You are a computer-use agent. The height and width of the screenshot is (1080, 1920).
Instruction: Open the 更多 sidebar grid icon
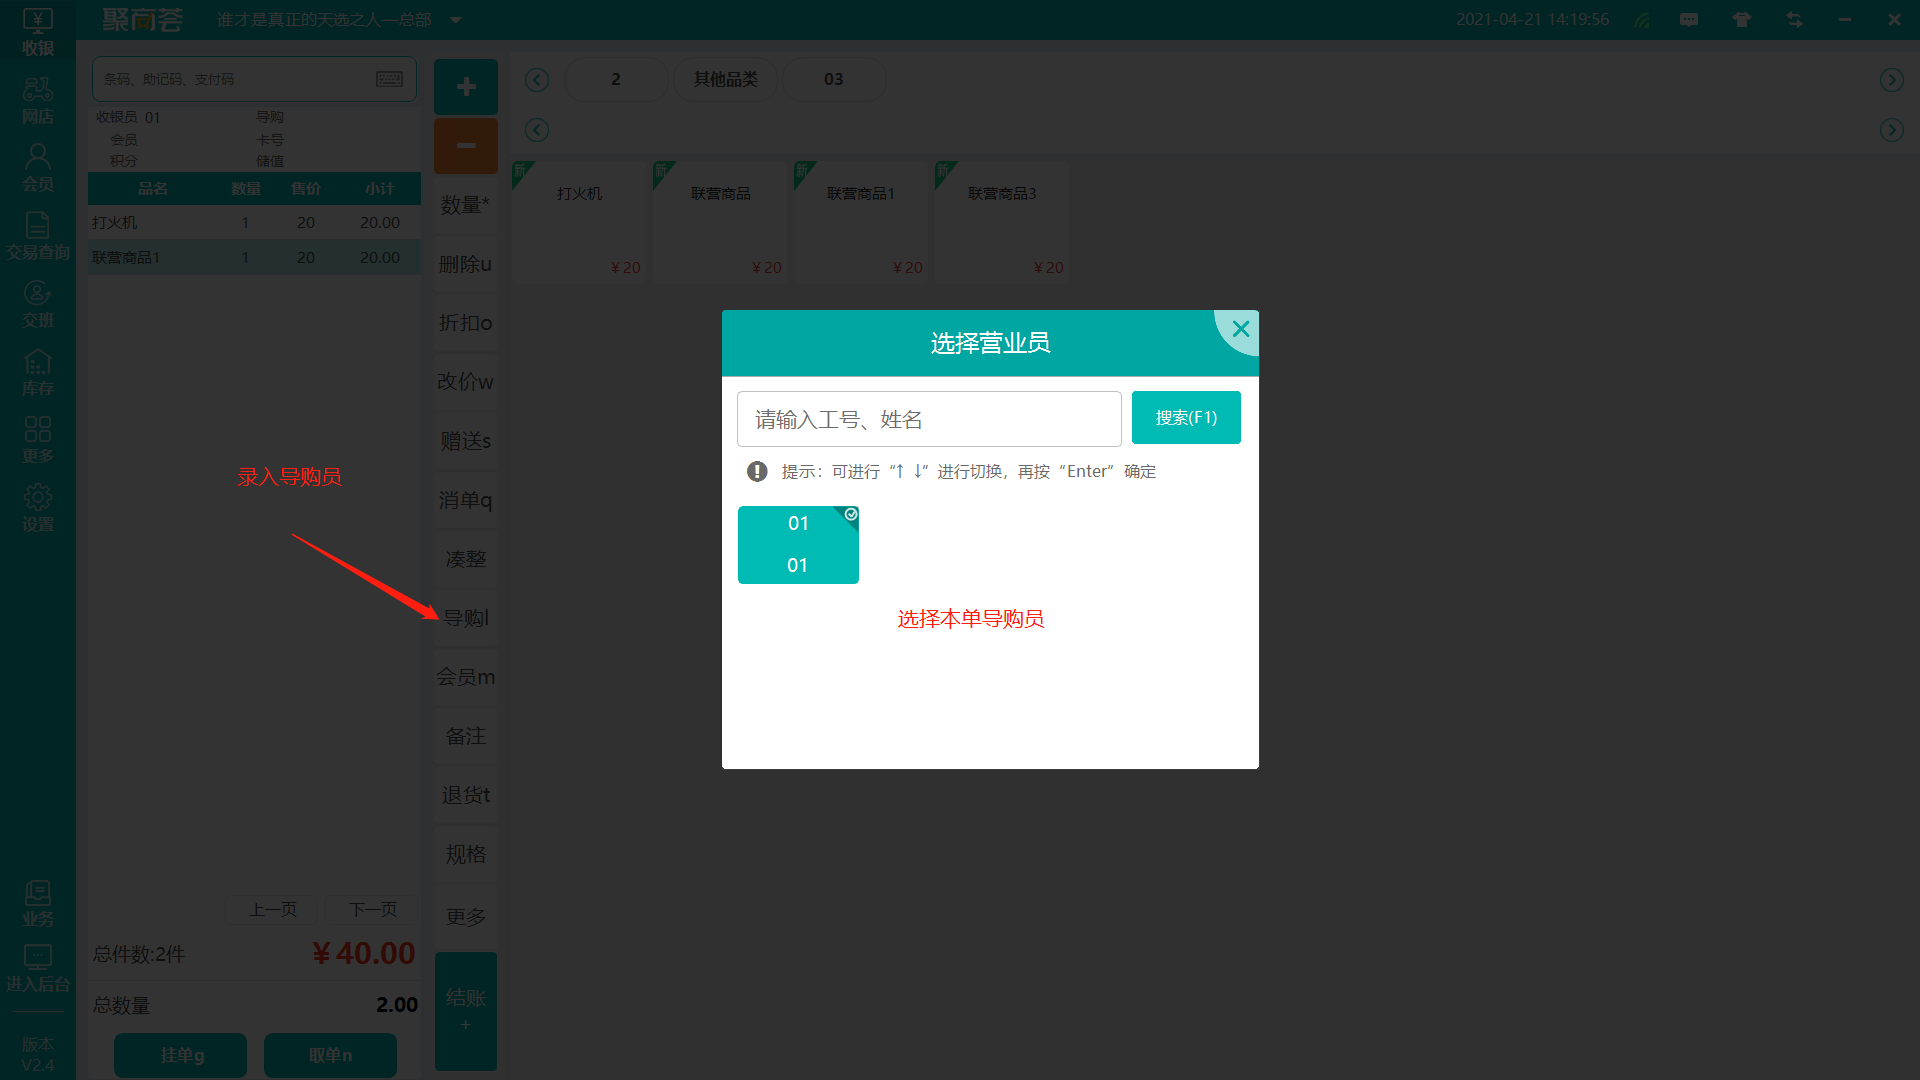click(38, 440)
